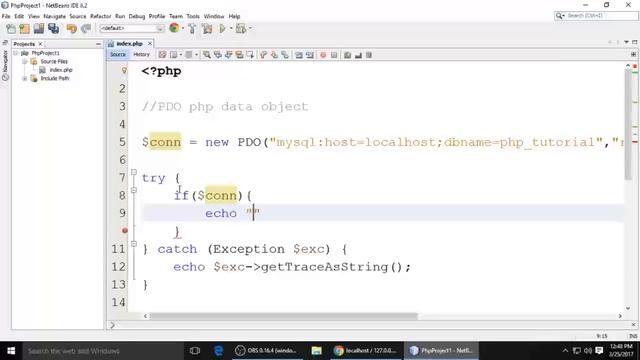Click the New File toolbar icon
This screenshot has width=640, height=360.
click(11, 29)
